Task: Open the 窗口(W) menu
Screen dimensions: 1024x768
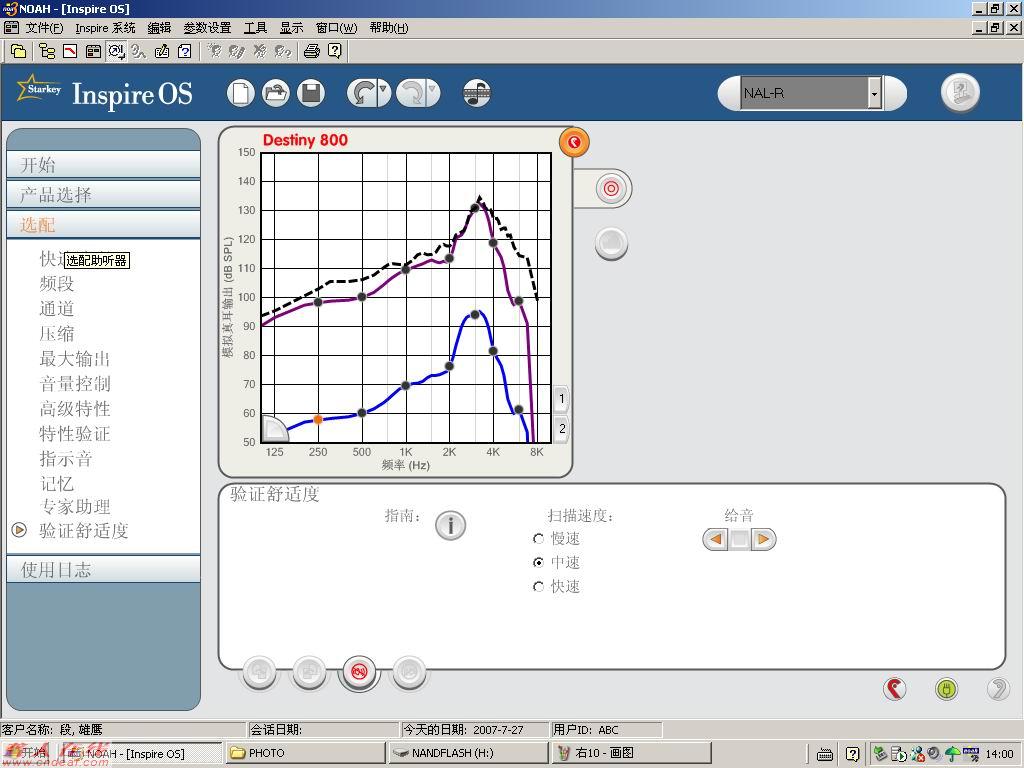Action: 336,27
